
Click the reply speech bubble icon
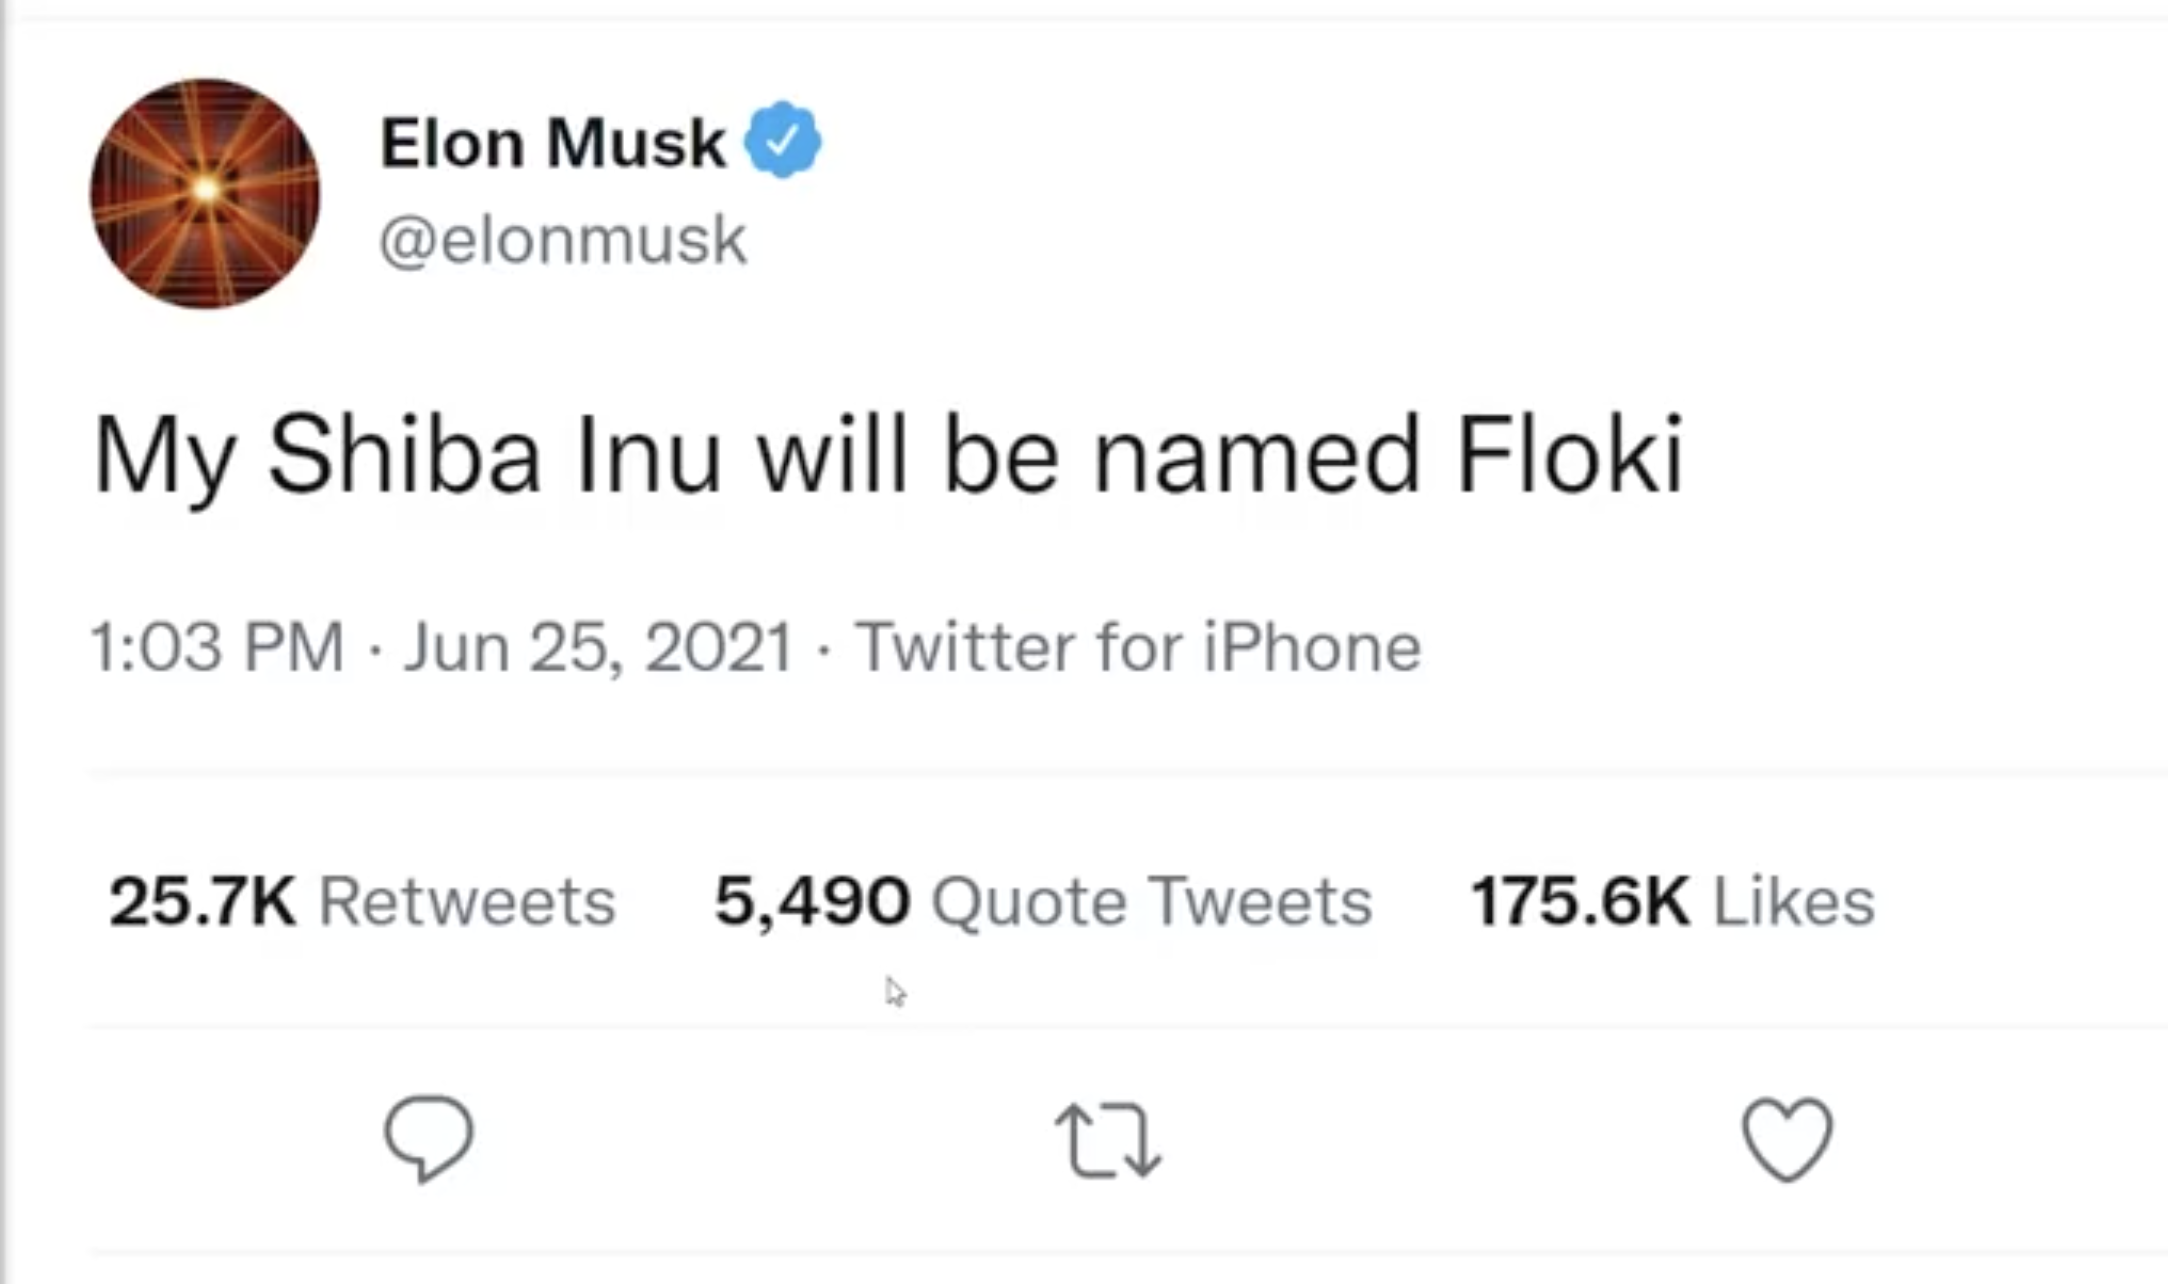tap(429, 1139)
